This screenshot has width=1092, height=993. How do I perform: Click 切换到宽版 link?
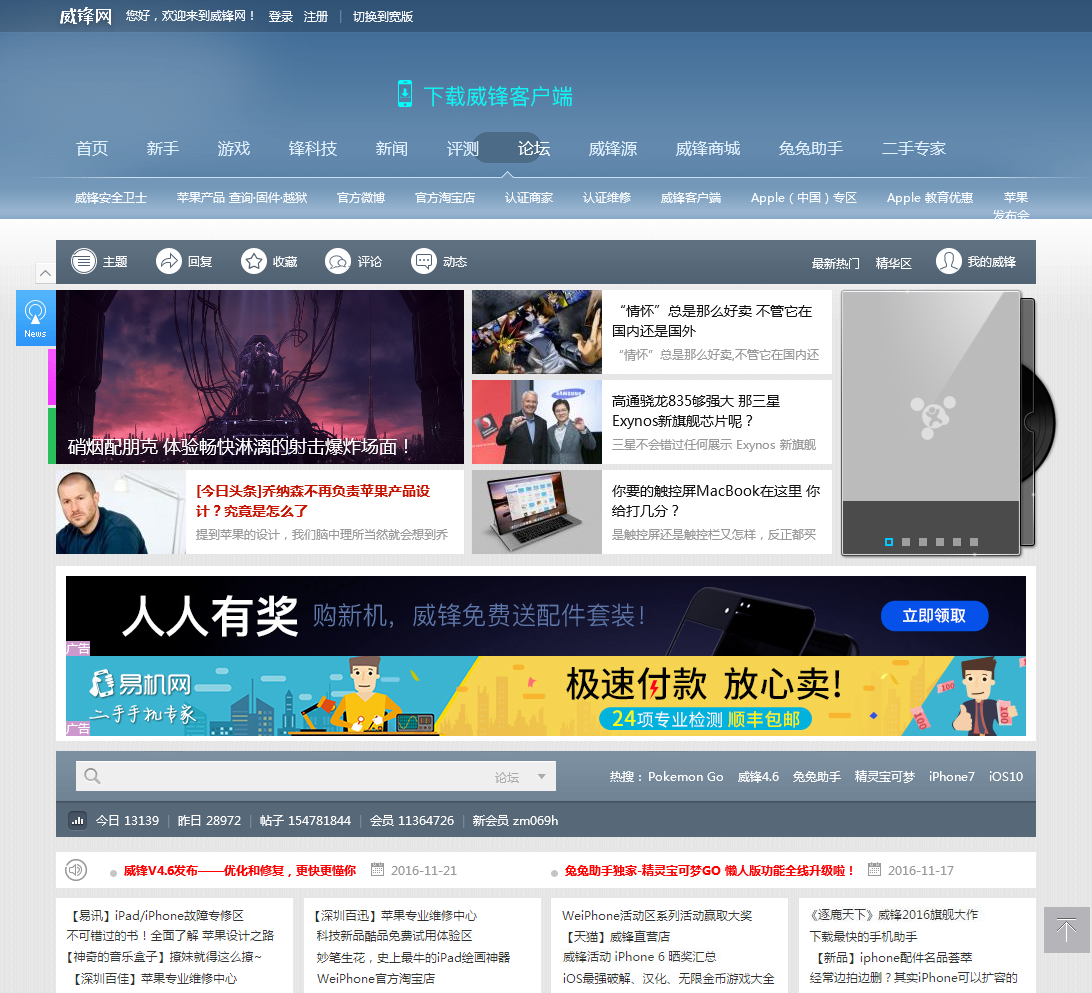[382, 17]
